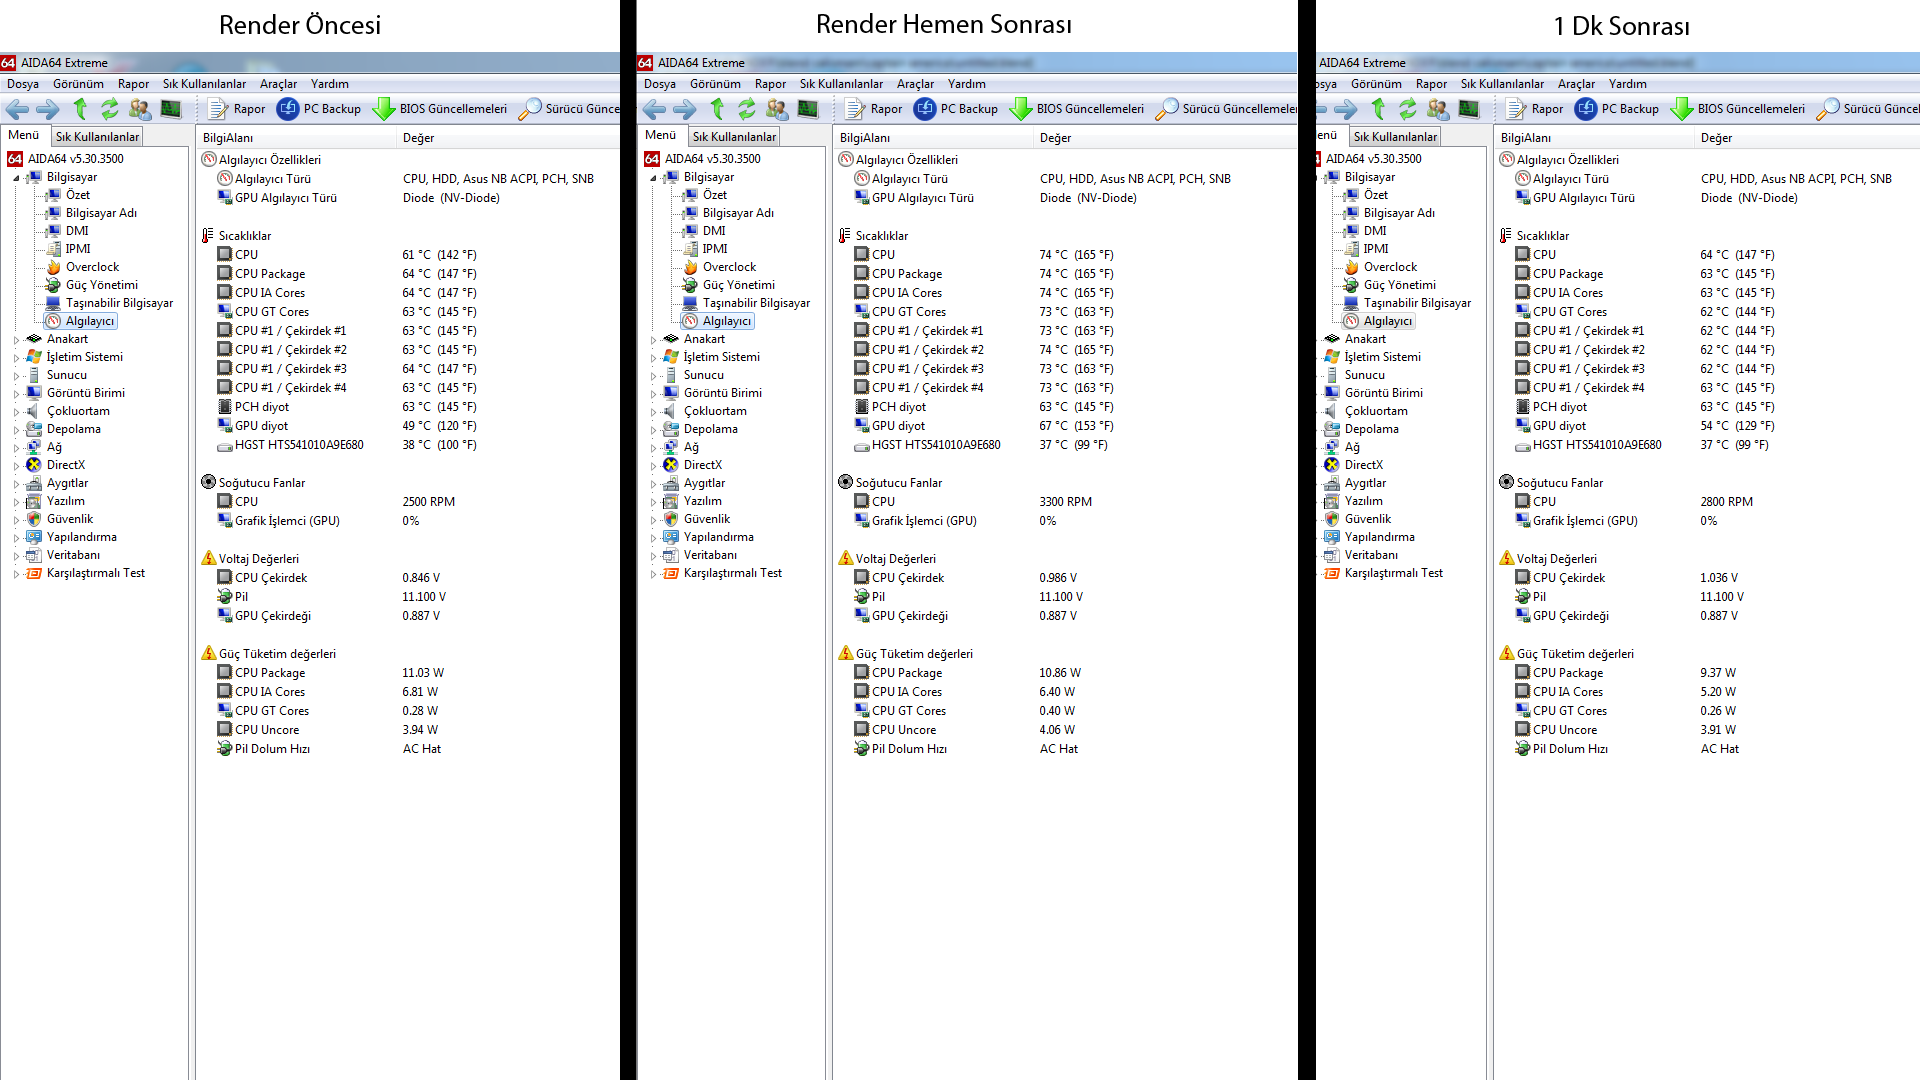Open Araçlar menu in Render Hemen Sonrası window
The width and height of the screenshot is (1920, 1080).
[x=915, y=84]
